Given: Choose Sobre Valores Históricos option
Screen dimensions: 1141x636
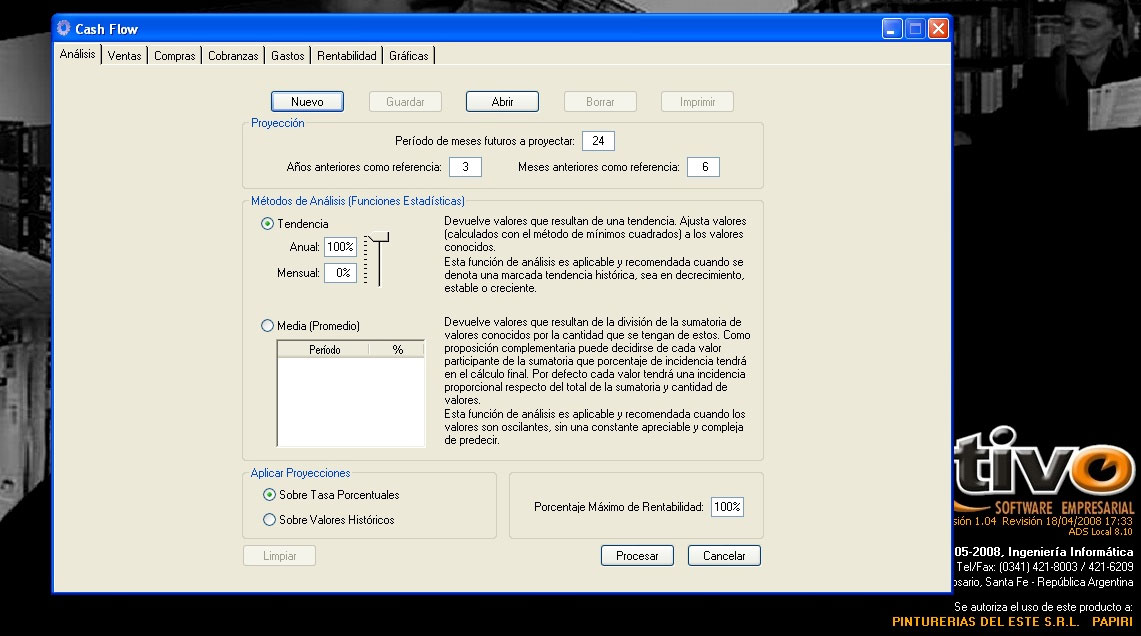Looking at the screenshot, I should click(x=269, y=520).
